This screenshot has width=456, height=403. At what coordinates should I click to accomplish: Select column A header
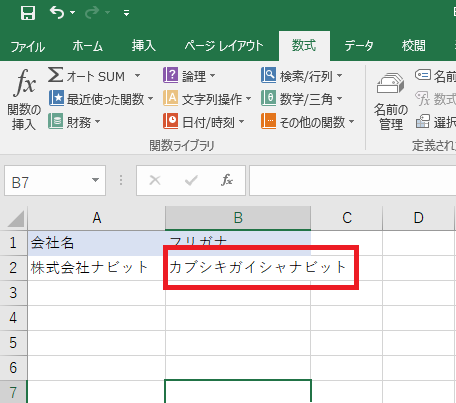(x=97, y=218)
